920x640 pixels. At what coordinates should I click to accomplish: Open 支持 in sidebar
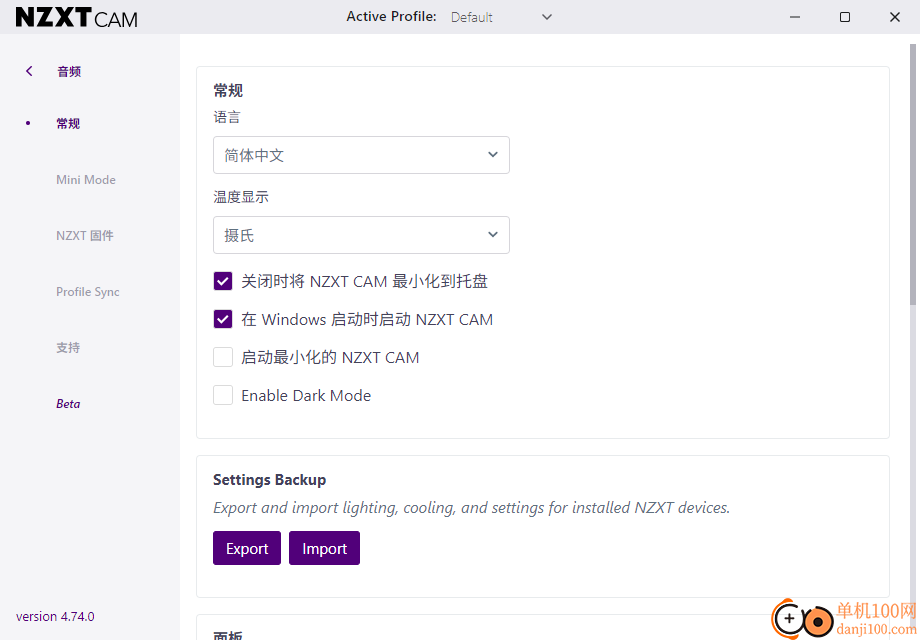(68, 348)
